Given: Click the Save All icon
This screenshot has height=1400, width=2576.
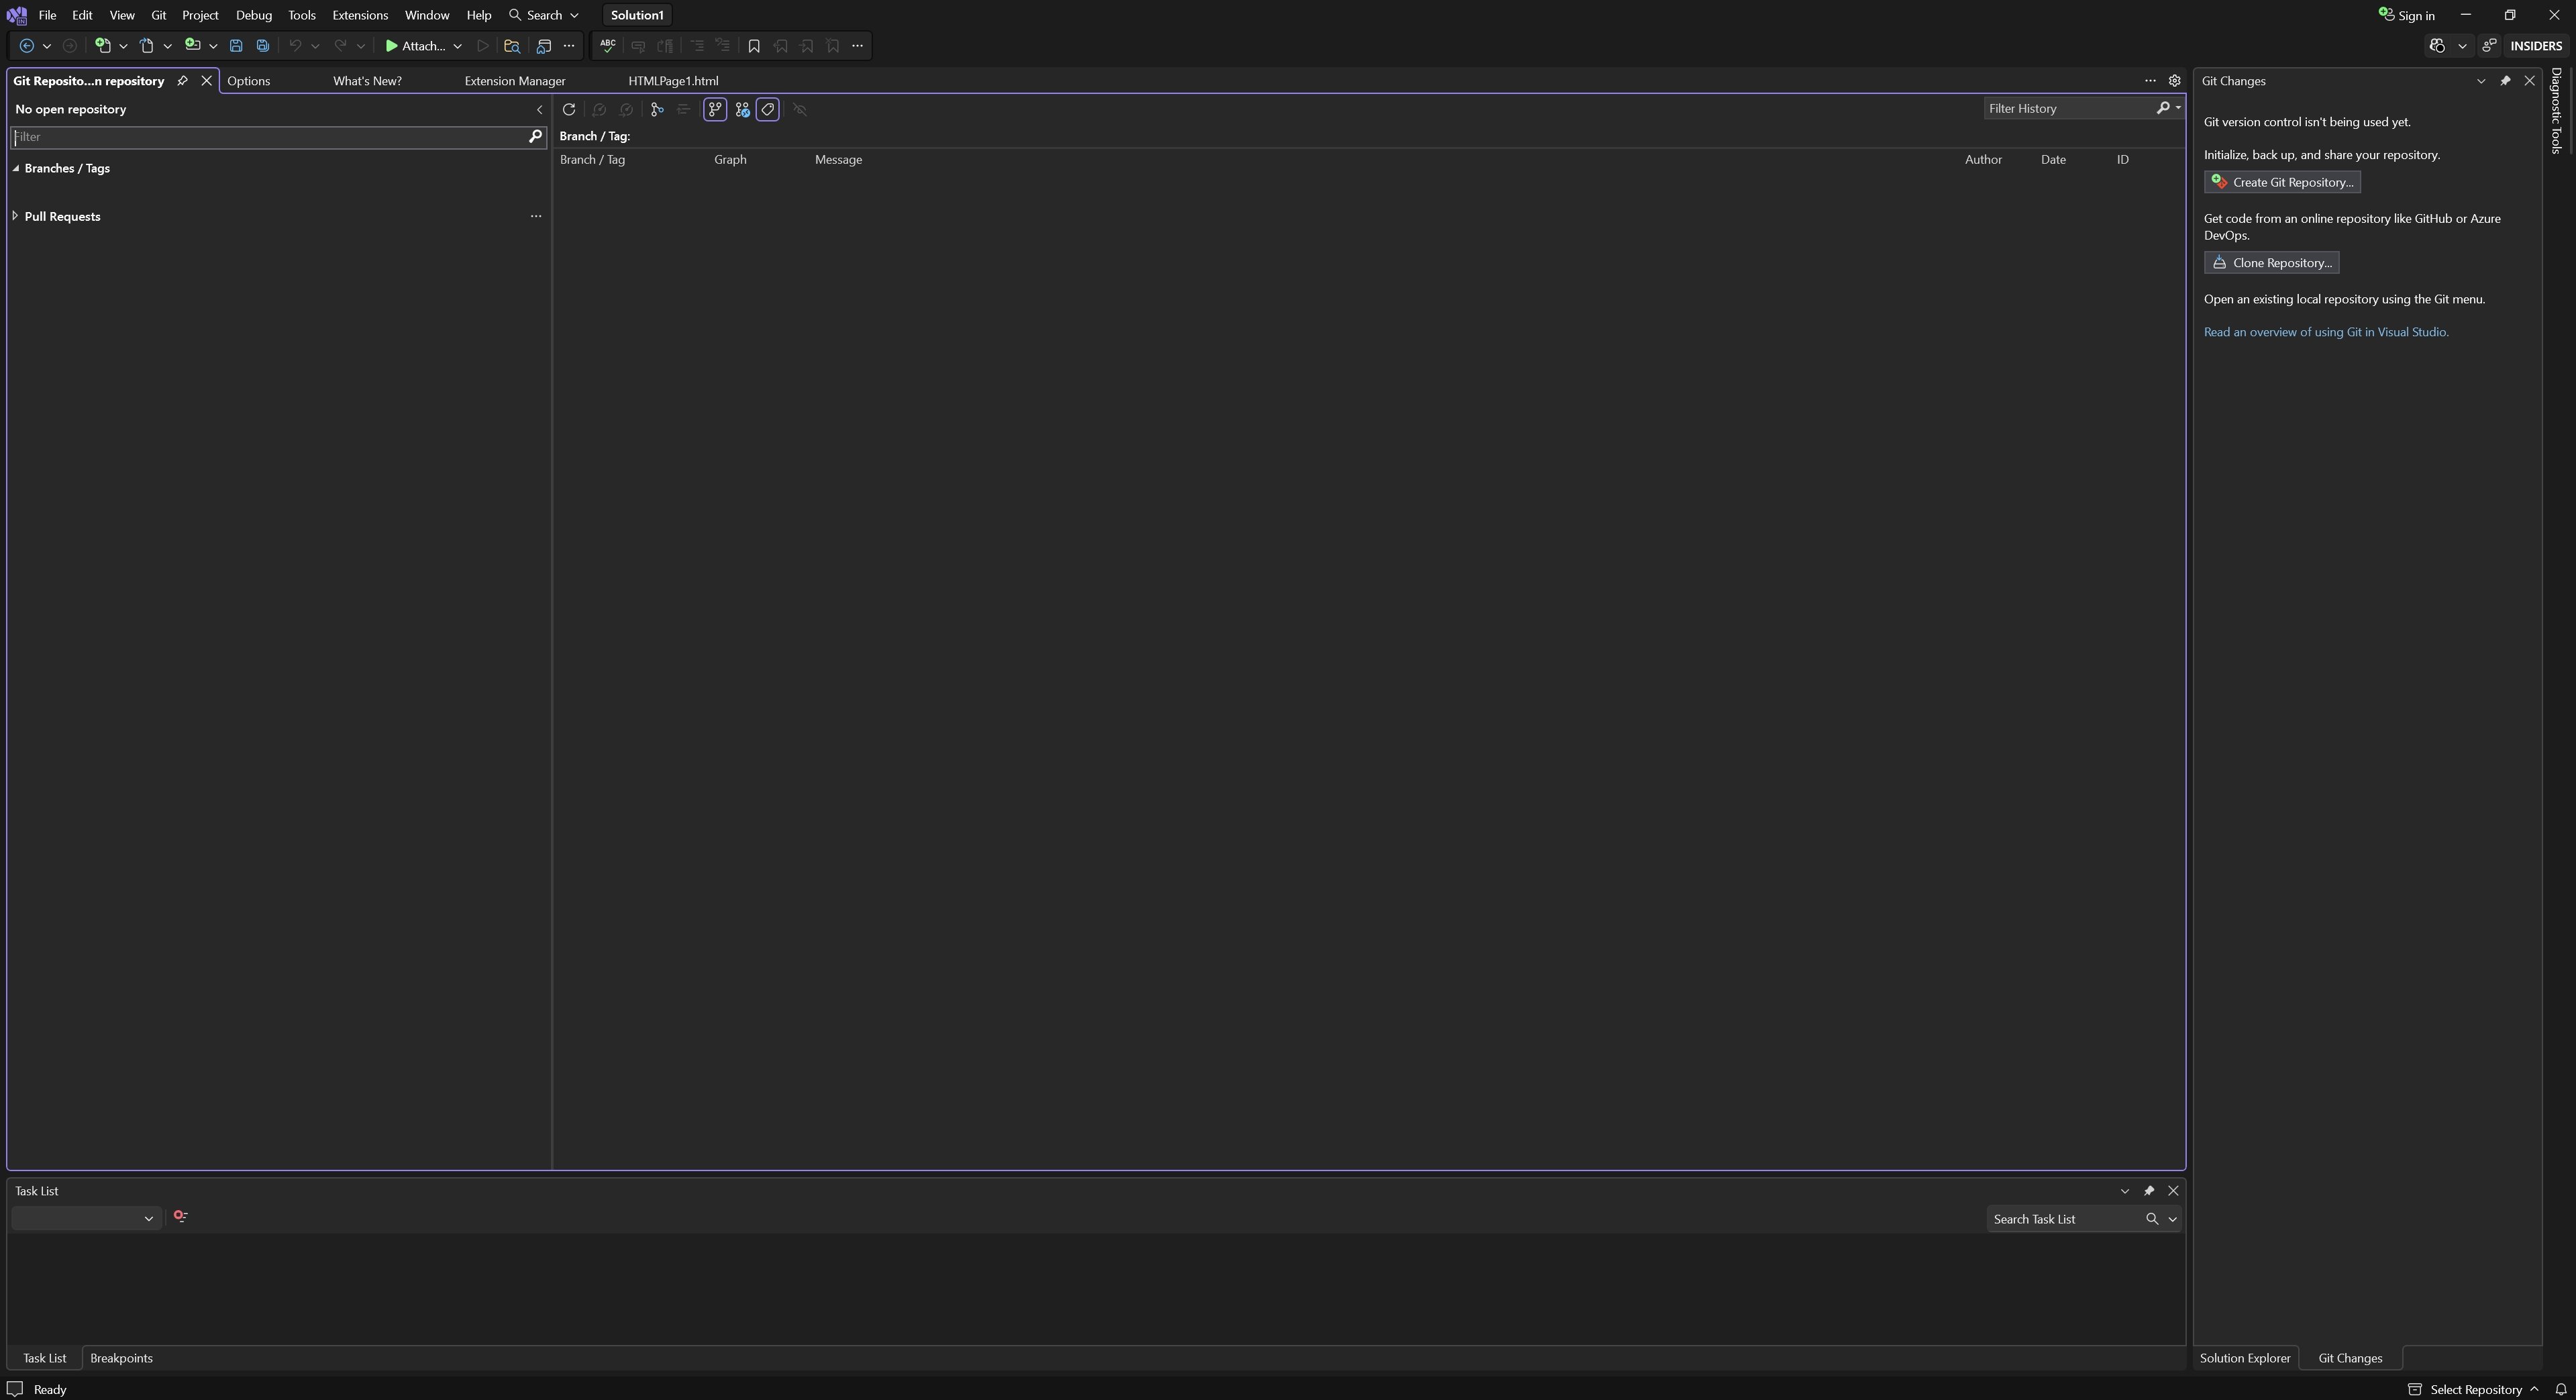Looking at the screenshot, I should pos(263,45).
